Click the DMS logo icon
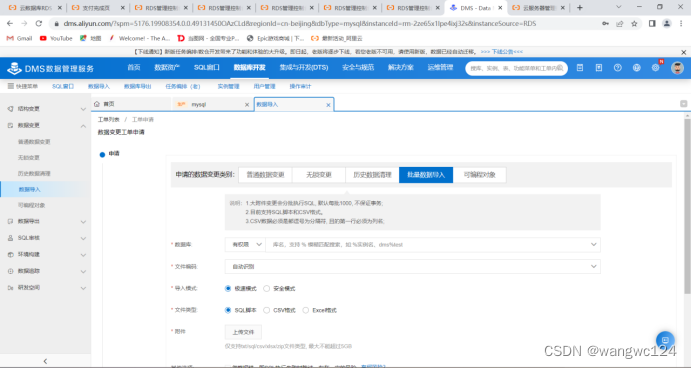 [x=14, y=68]
